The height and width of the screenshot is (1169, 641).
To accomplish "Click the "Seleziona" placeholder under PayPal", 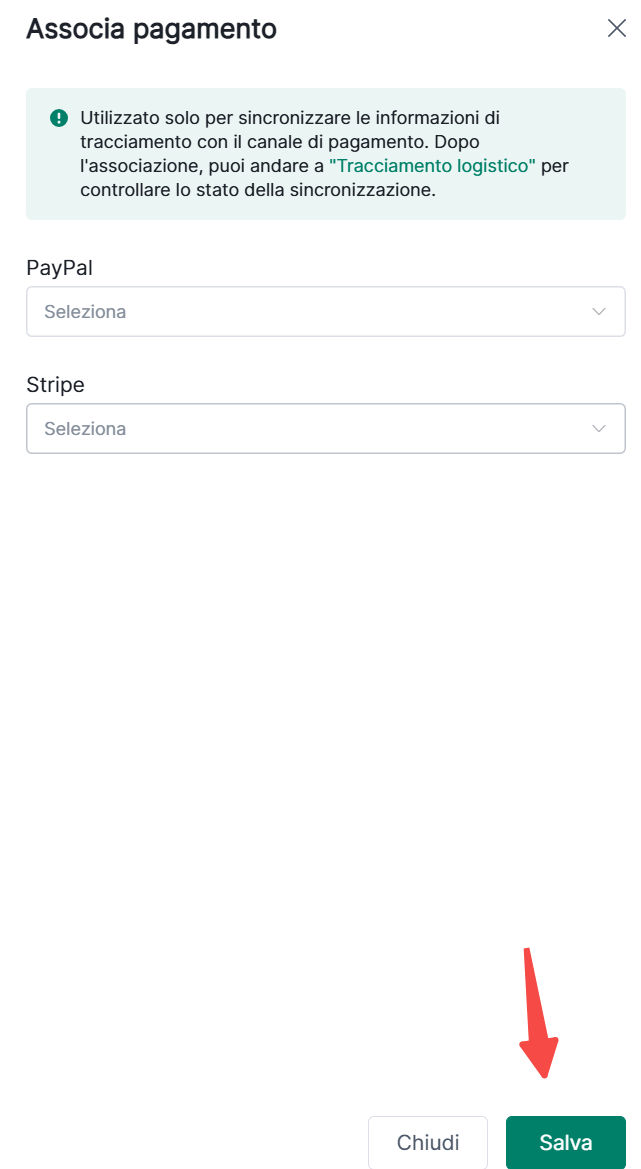I will (x=85, y=312).
